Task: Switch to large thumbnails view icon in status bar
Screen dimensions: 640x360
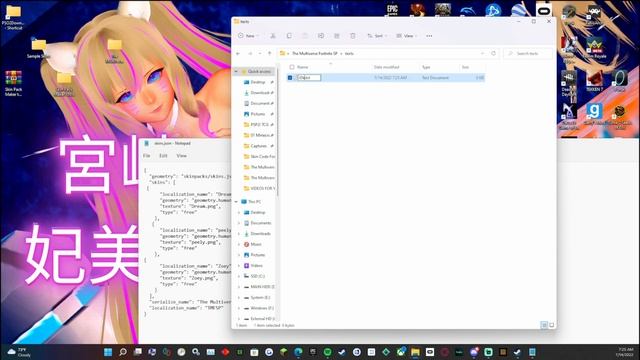Action: (551, 325)
